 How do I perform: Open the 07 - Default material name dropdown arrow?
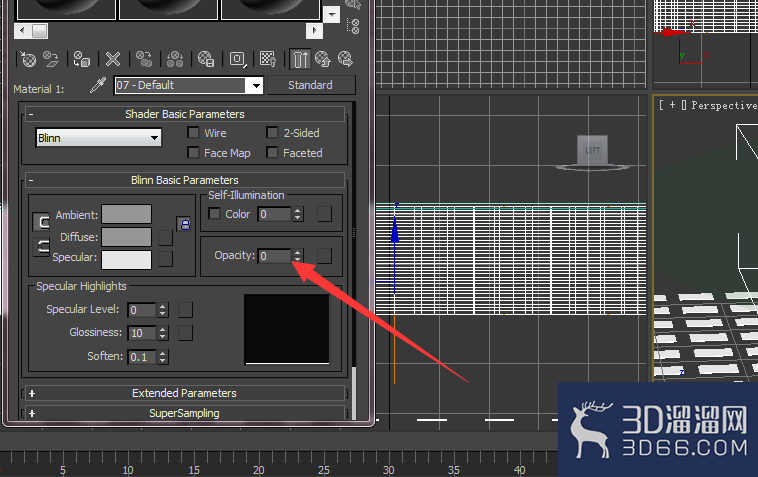tap(255, 86)
